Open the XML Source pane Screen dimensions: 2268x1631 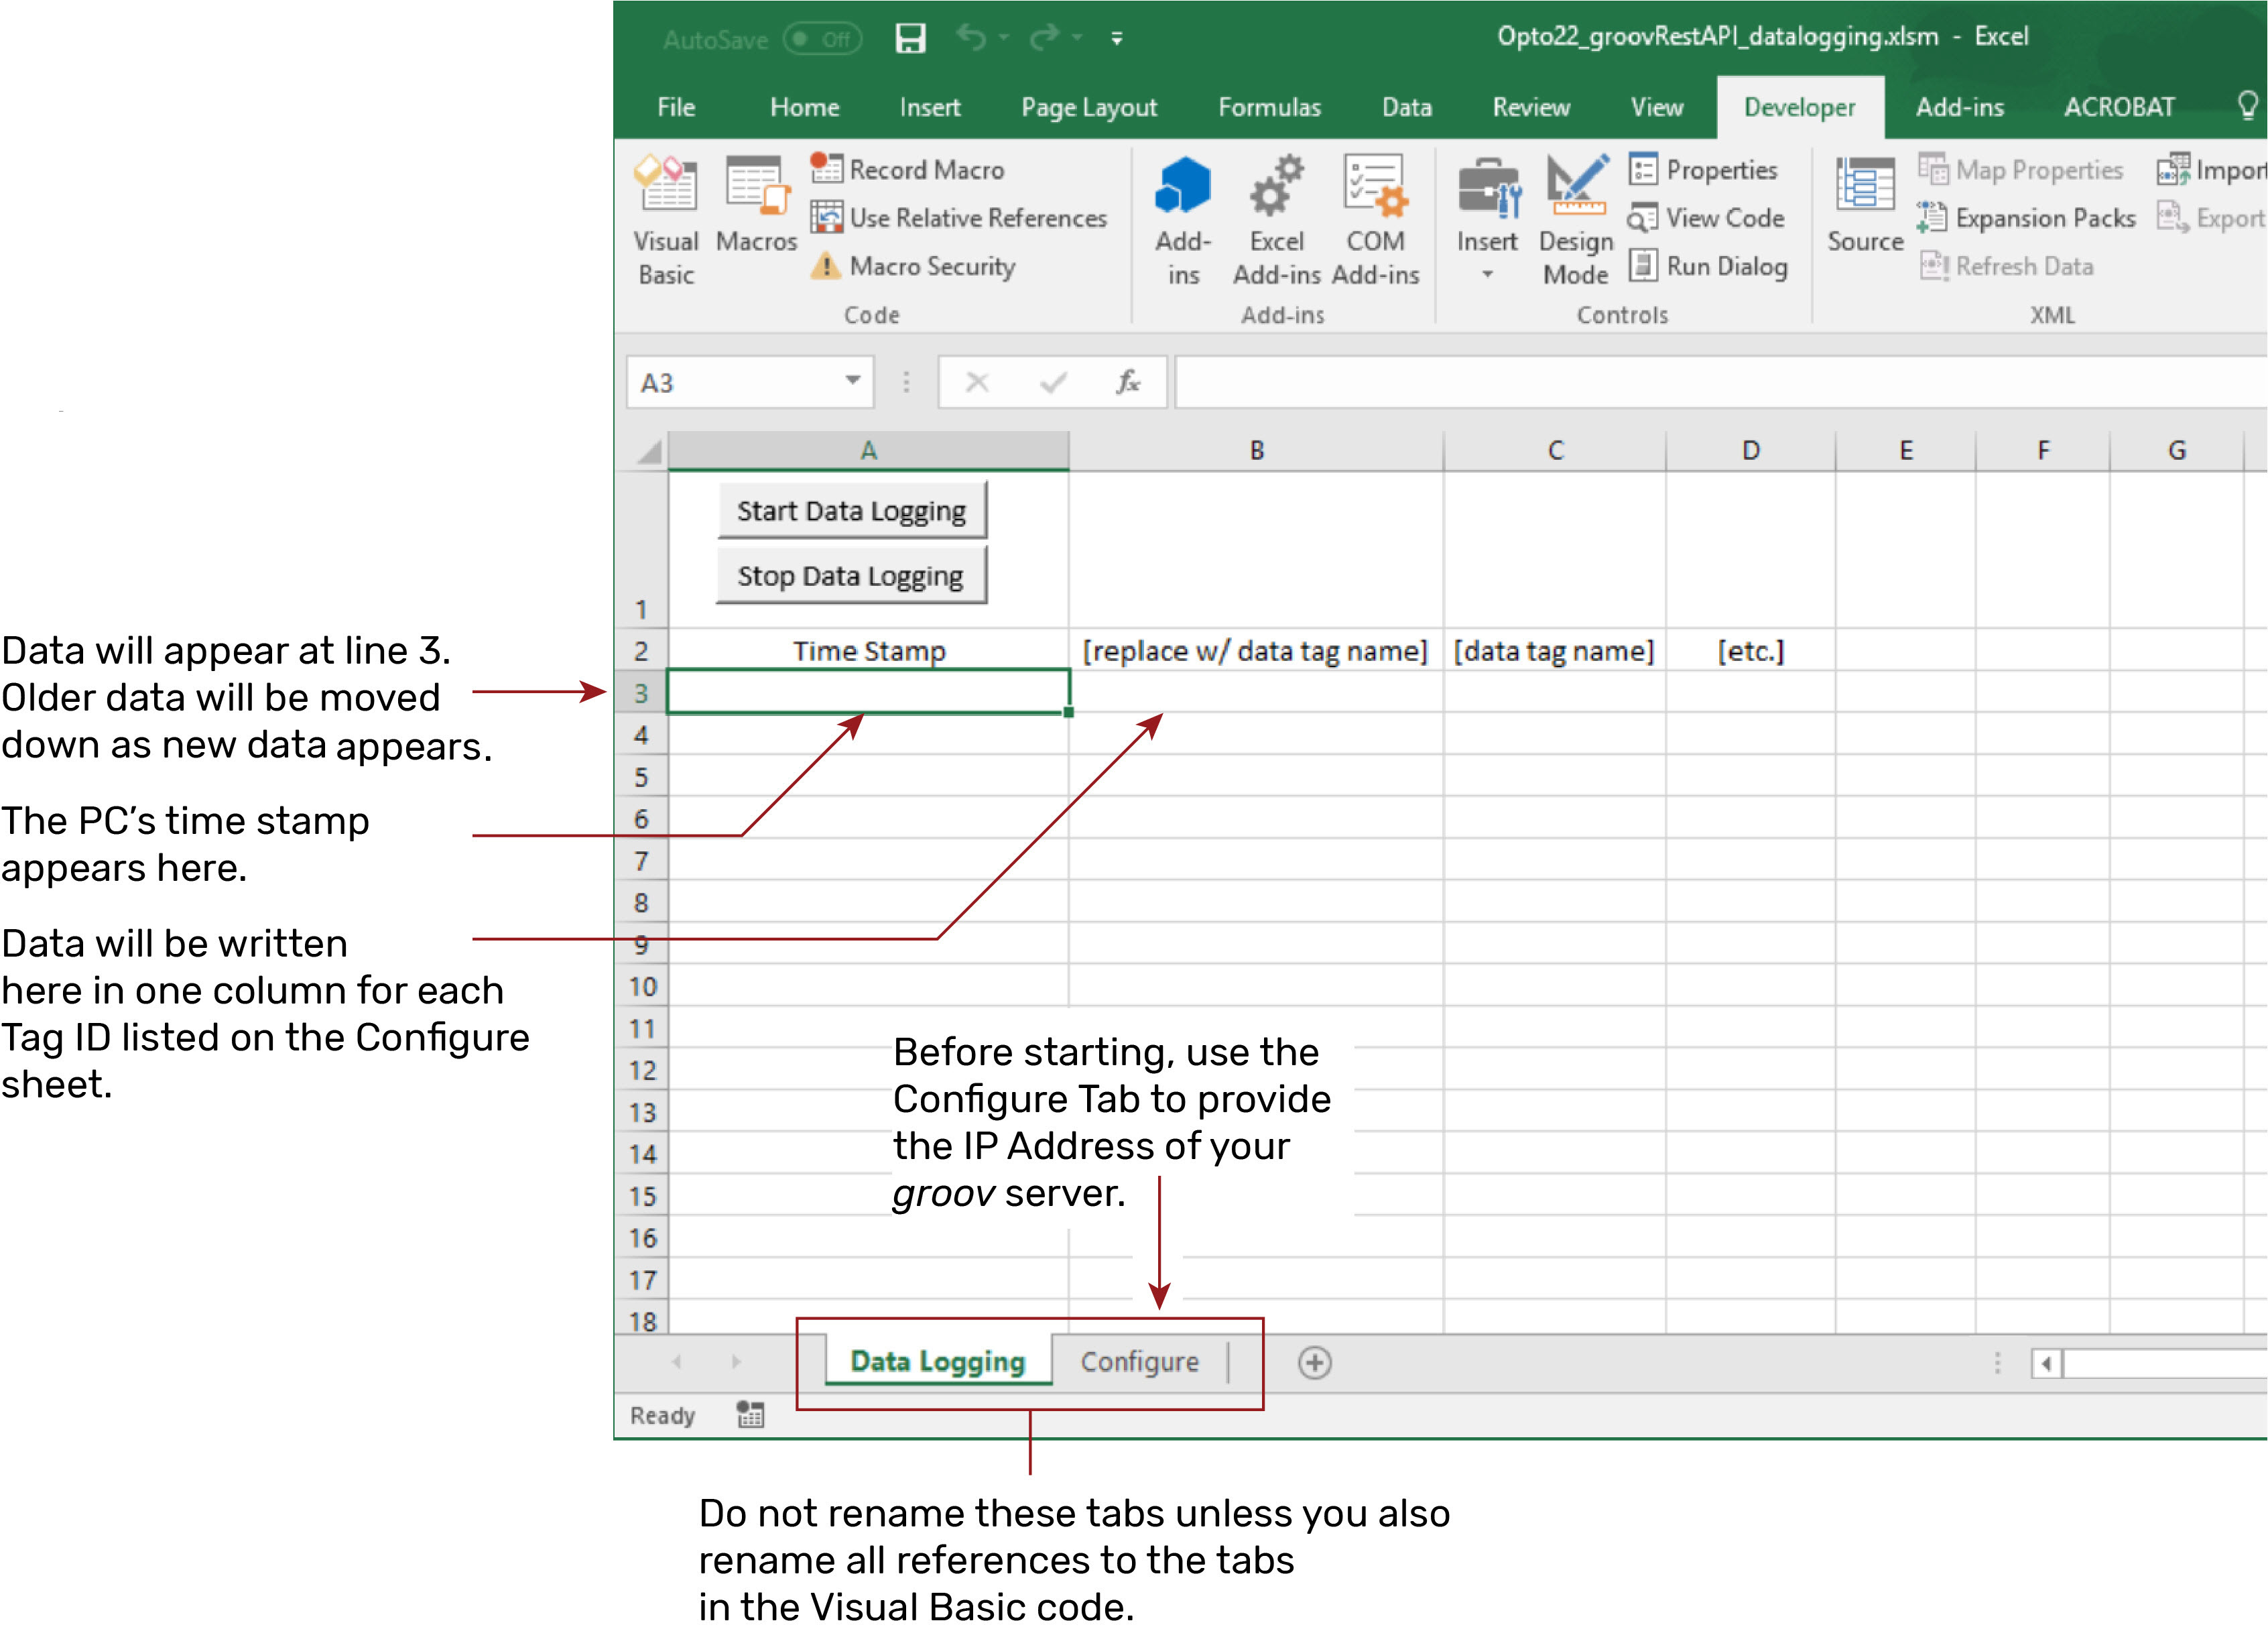[x=1865, y=205]
